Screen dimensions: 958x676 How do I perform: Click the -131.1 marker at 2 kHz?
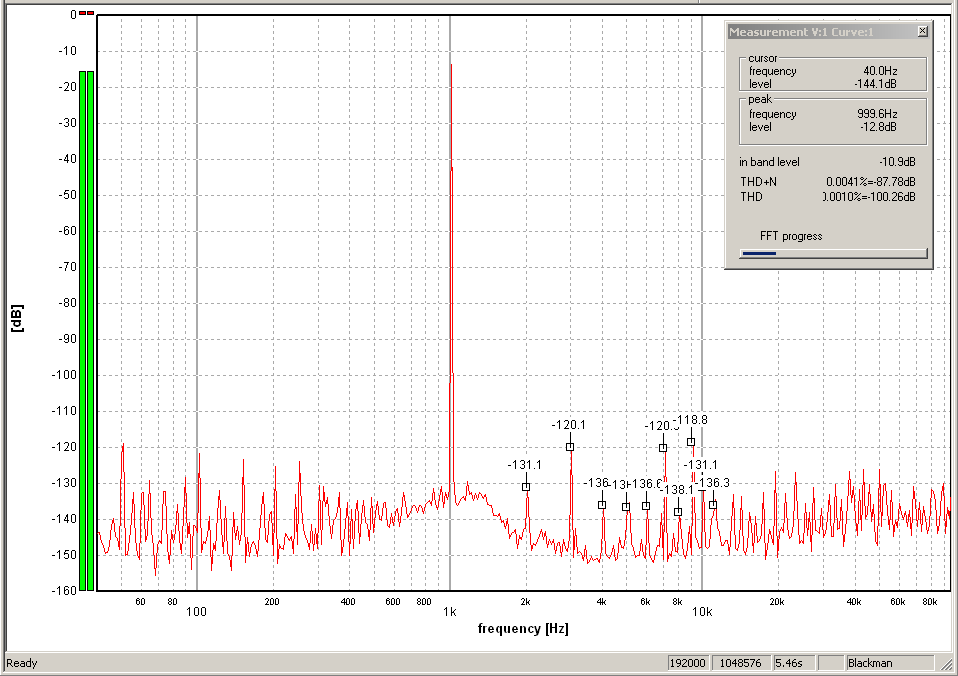pos(526,487)
